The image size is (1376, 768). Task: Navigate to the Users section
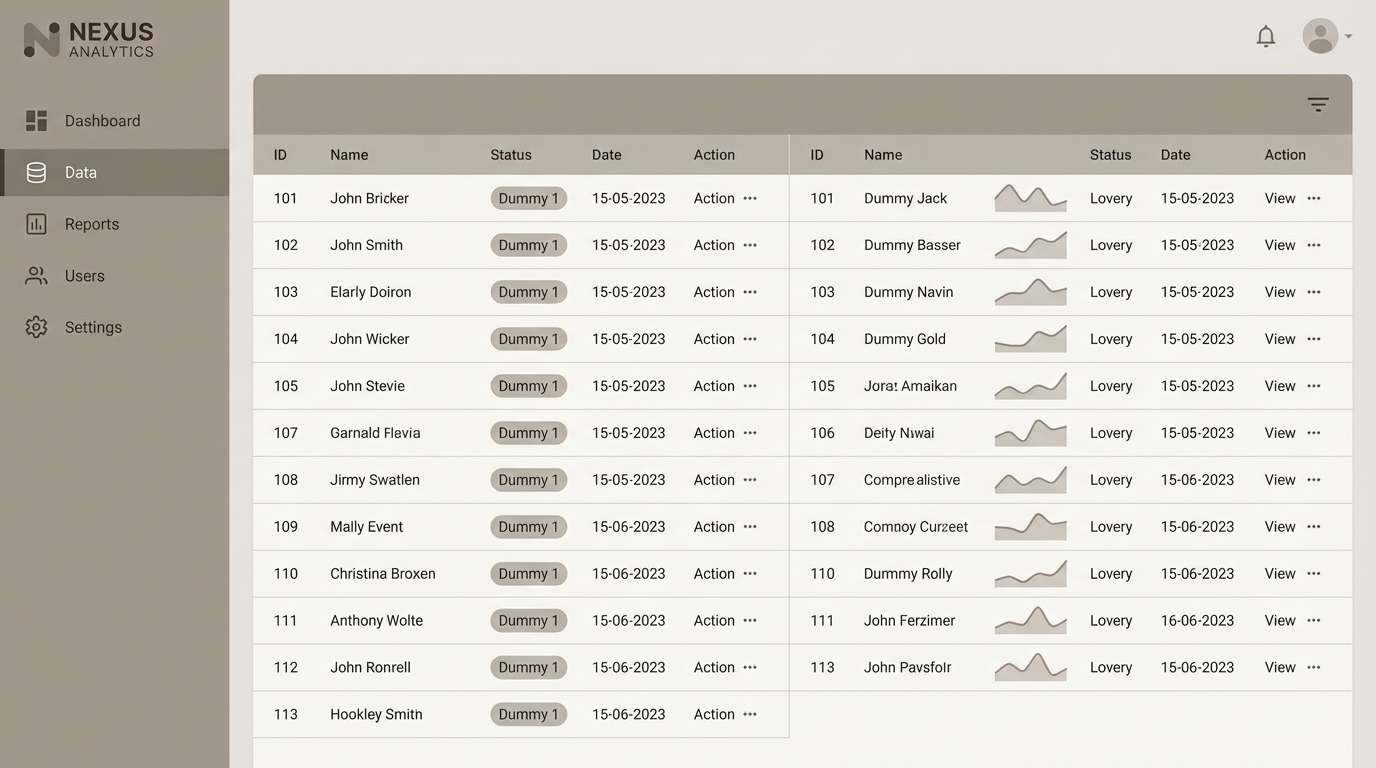tap(84, 276)
